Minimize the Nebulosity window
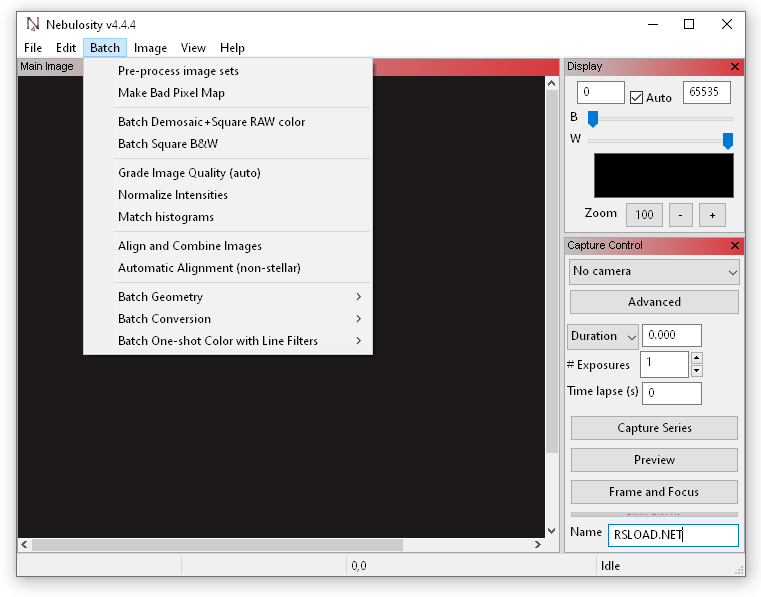The width and height of the screenshot is (761, 597). coord(653,24)
